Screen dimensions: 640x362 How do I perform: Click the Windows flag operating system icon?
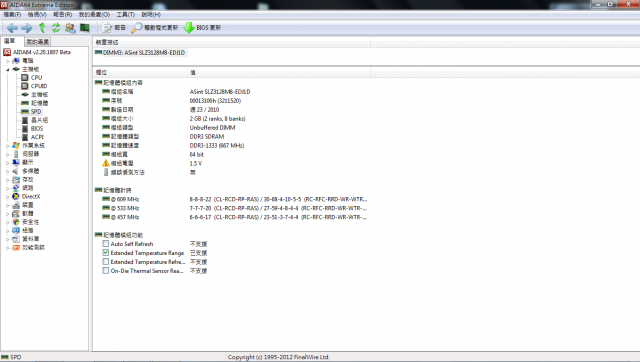(16, 145)
